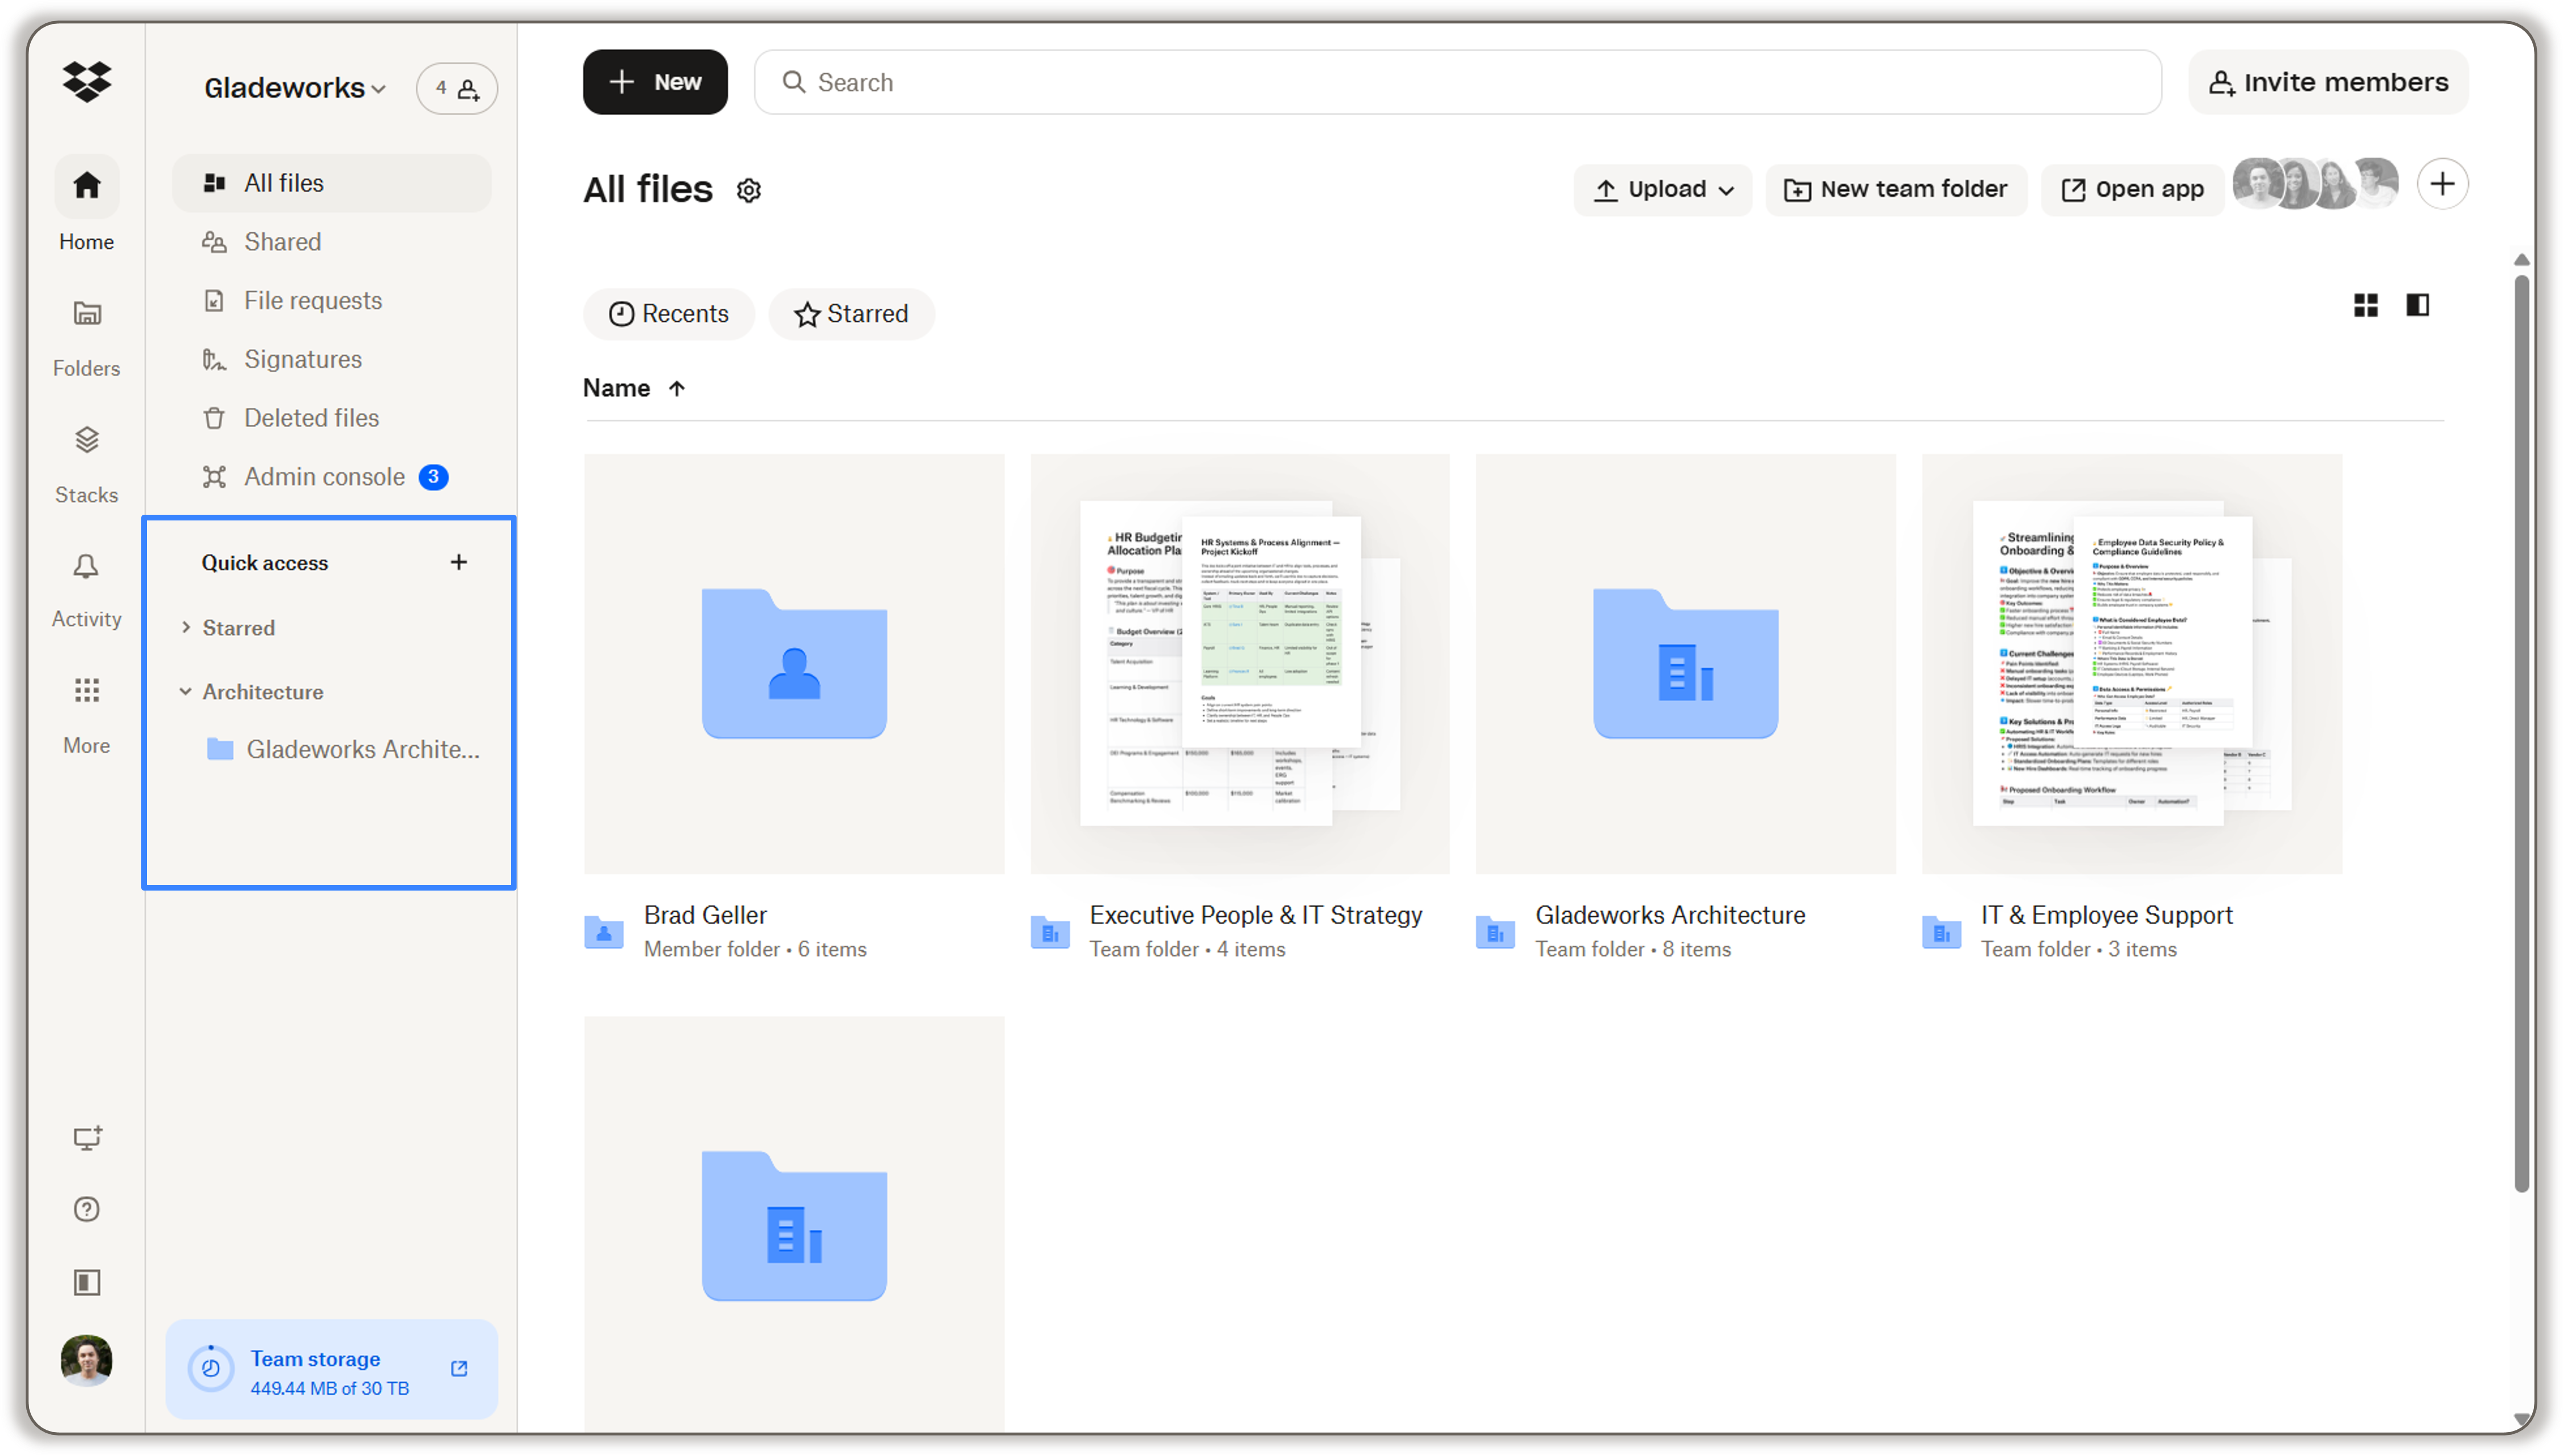Screen dimensions: 2563x1456
Task: Click IT & Employee Support name
Action: (x=2107, y=916)
